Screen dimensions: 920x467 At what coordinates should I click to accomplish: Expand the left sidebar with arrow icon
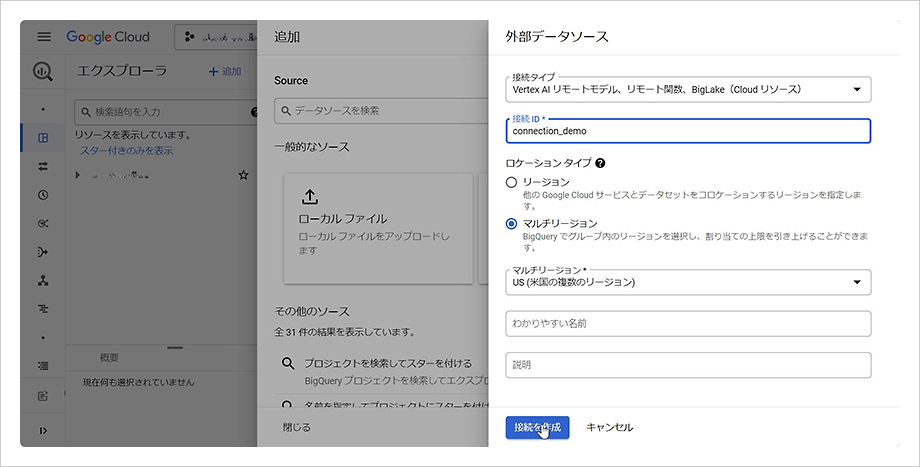click(x=43, y=431)
